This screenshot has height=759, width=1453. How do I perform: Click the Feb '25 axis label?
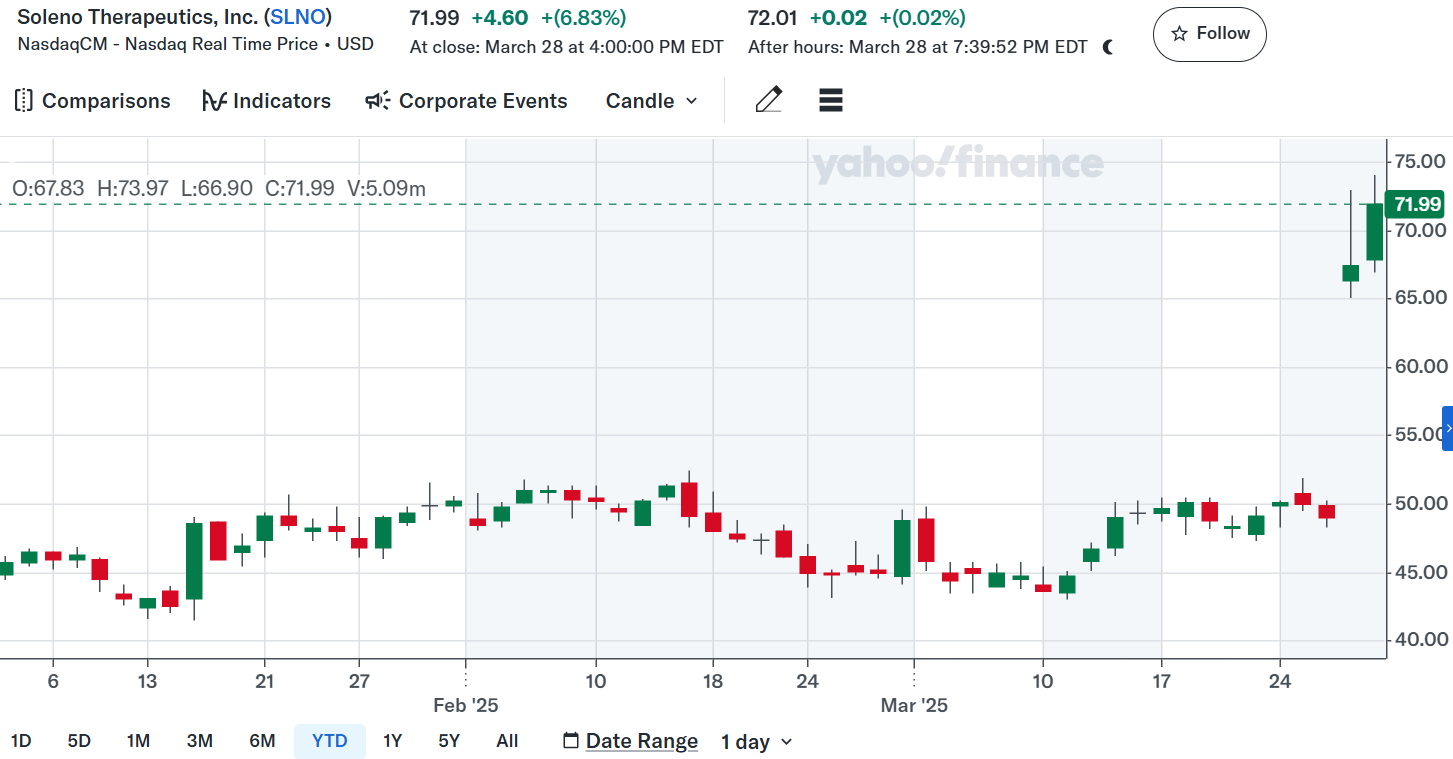[x=465, y=705]
